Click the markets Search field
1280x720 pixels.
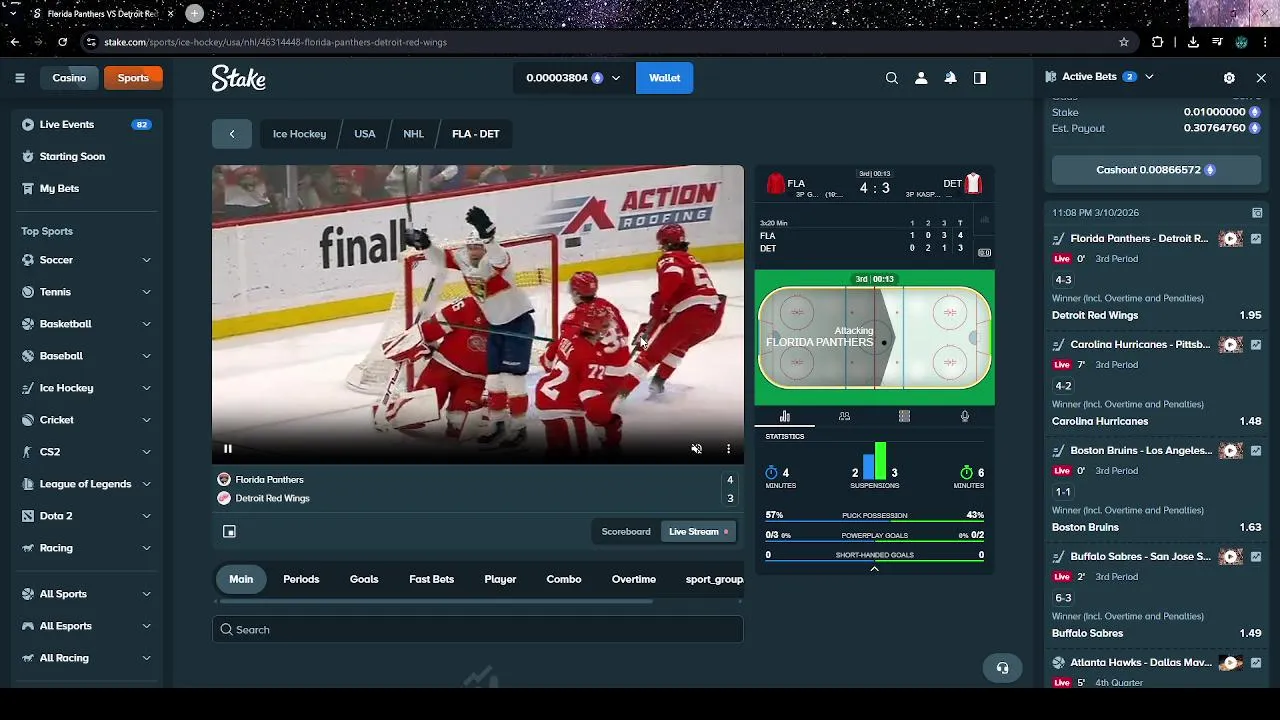pos(478,630)
